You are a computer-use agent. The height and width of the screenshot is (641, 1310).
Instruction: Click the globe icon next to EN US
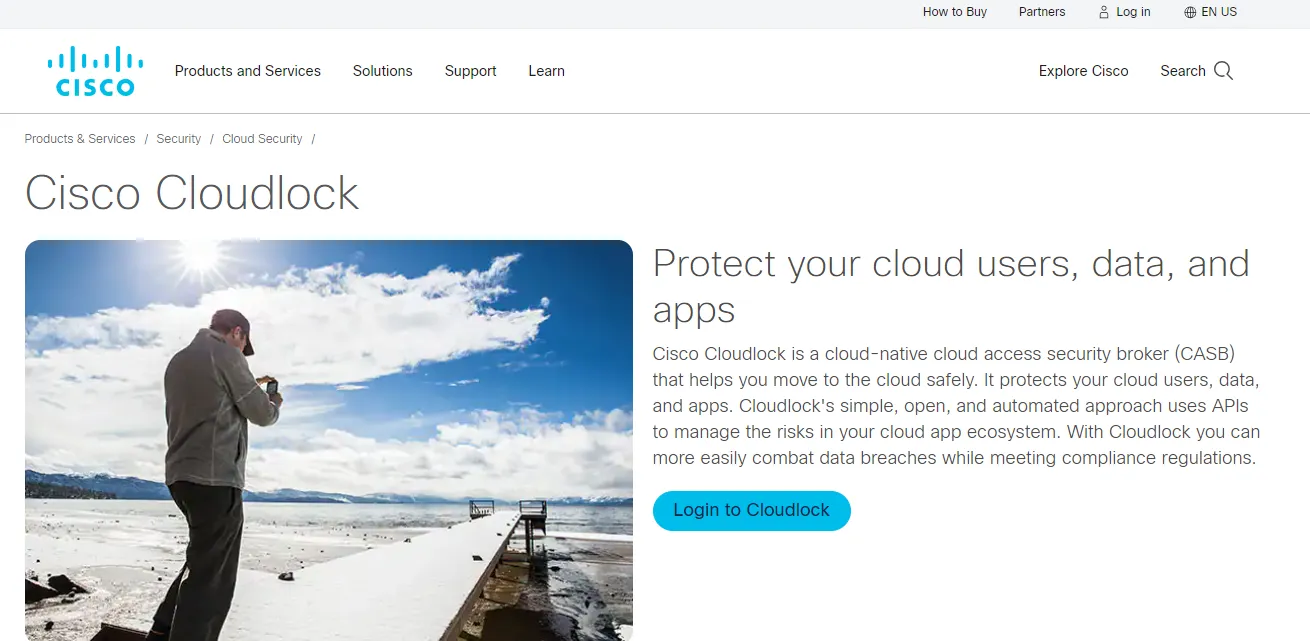1190,12
